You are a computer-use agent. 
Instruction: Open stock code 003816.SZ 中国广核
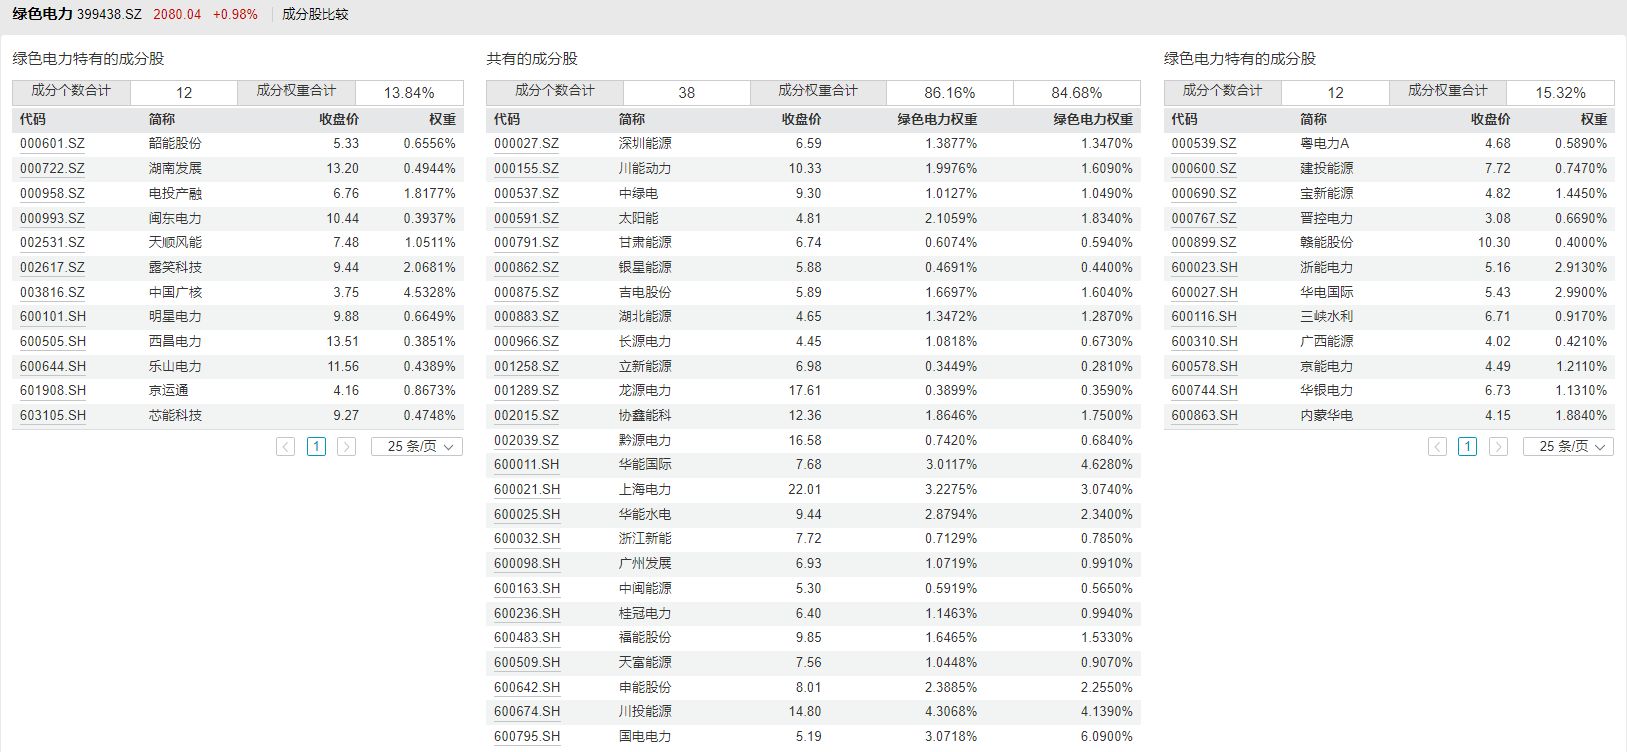[x=52, y=293]
